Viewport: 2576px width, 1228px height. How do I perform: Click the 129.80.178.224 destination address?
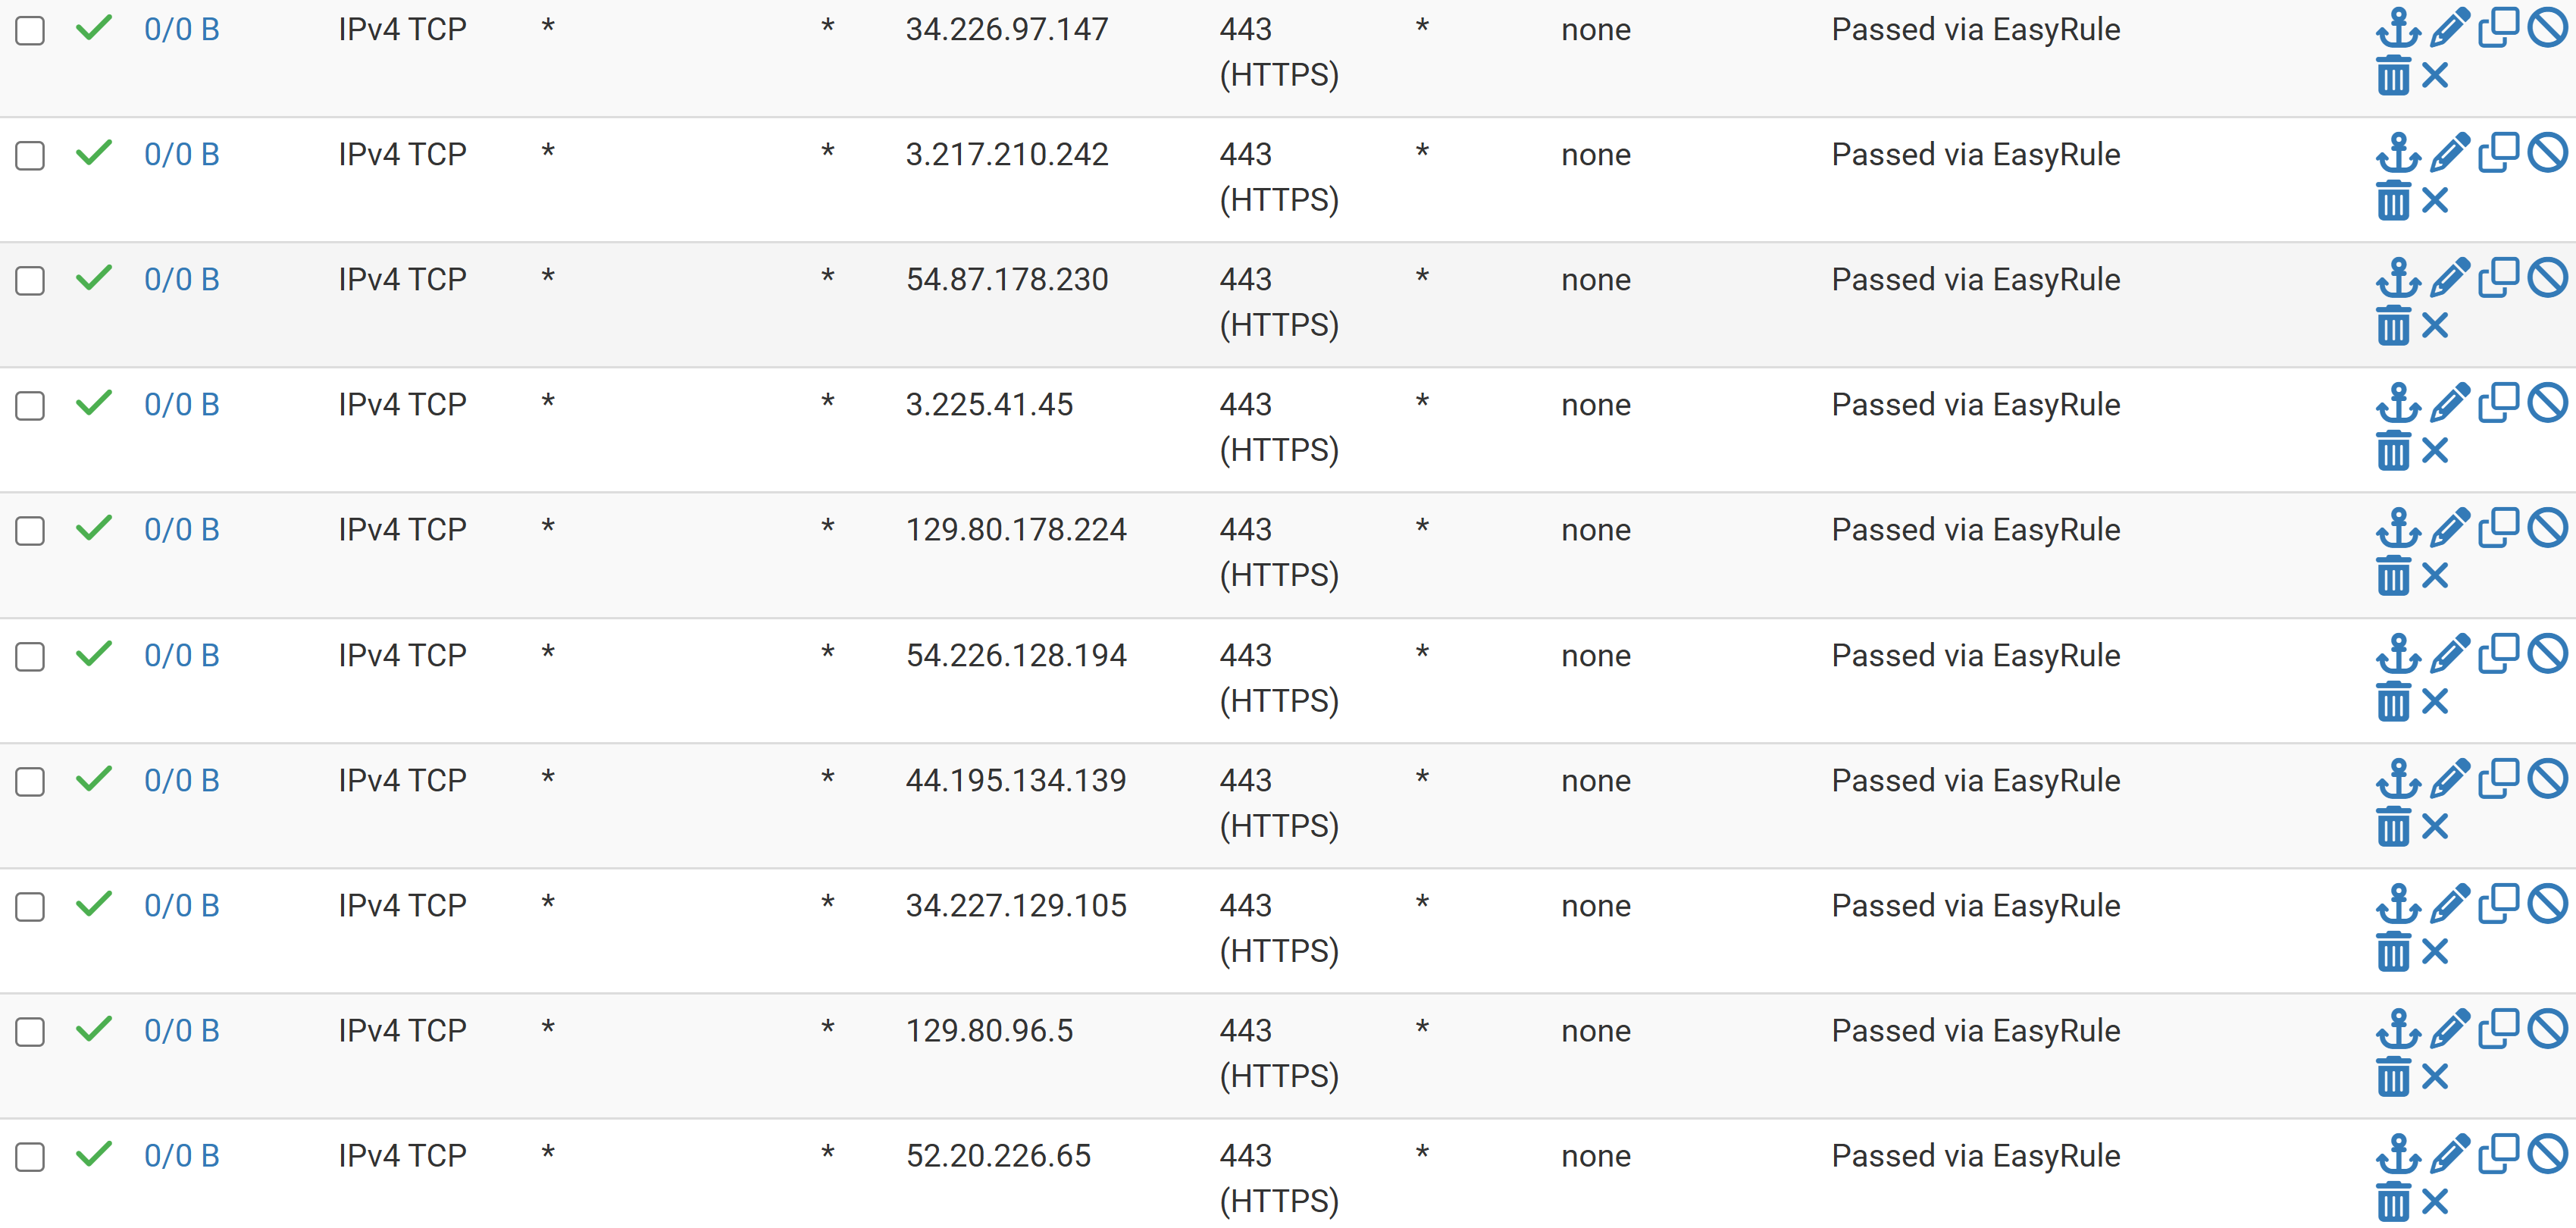pos(1015,529)
